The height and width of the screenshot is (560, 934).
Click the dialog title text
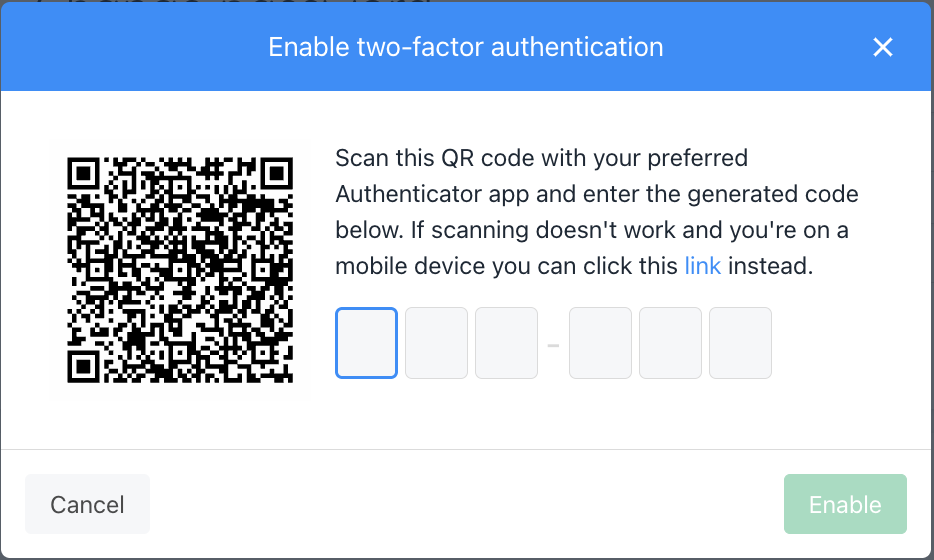[466, 47]
